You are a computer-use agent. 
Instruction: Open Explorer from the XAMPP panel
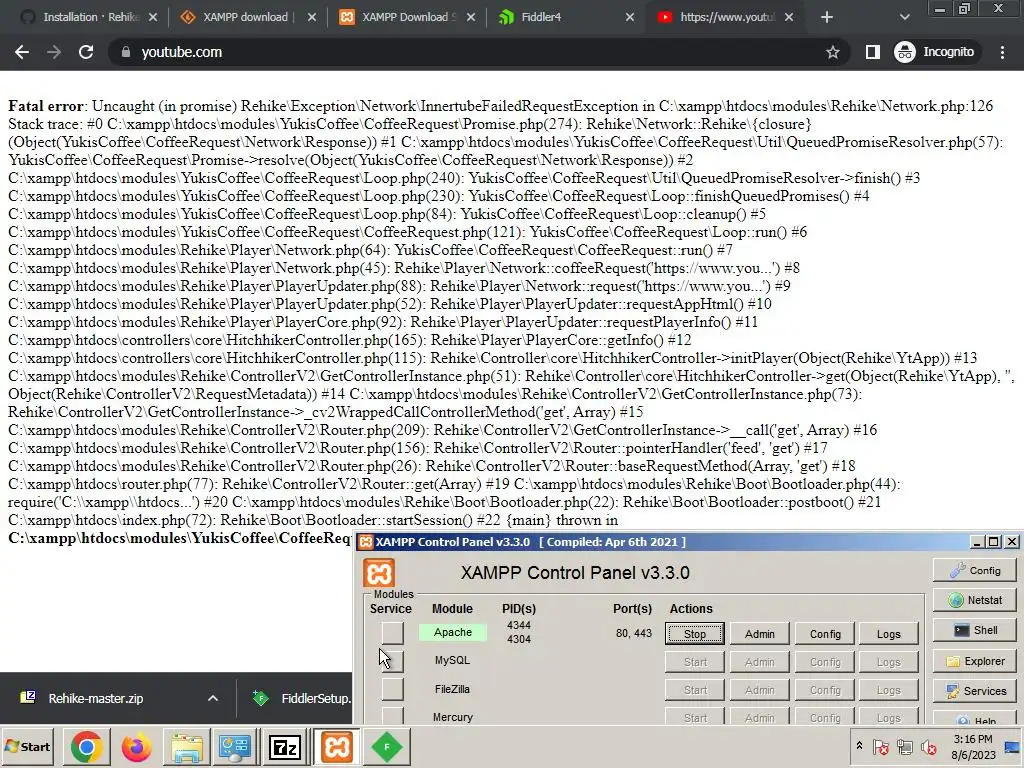tap(974, 661)
